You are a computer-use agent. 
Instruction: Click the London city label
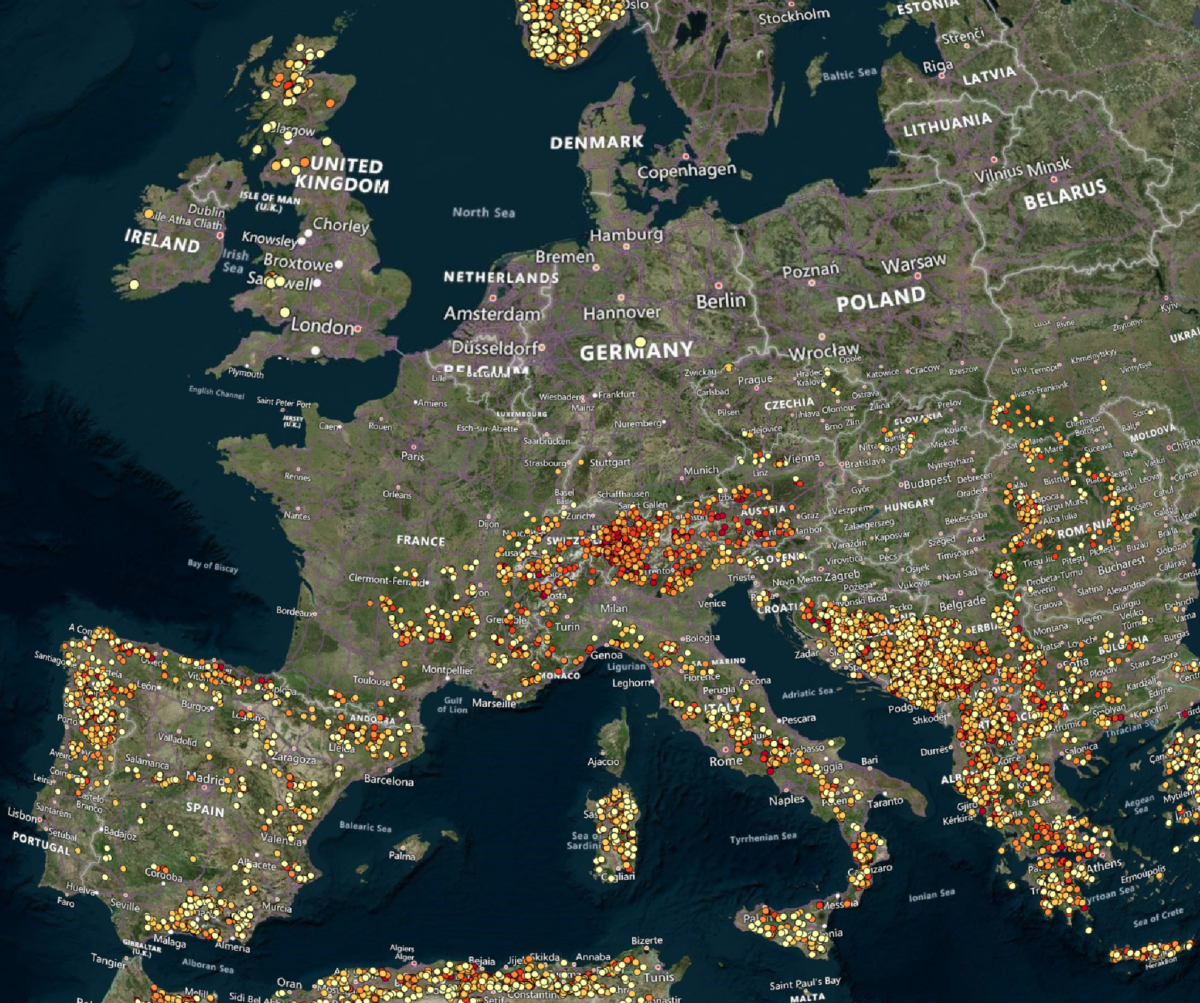[323, 327]
